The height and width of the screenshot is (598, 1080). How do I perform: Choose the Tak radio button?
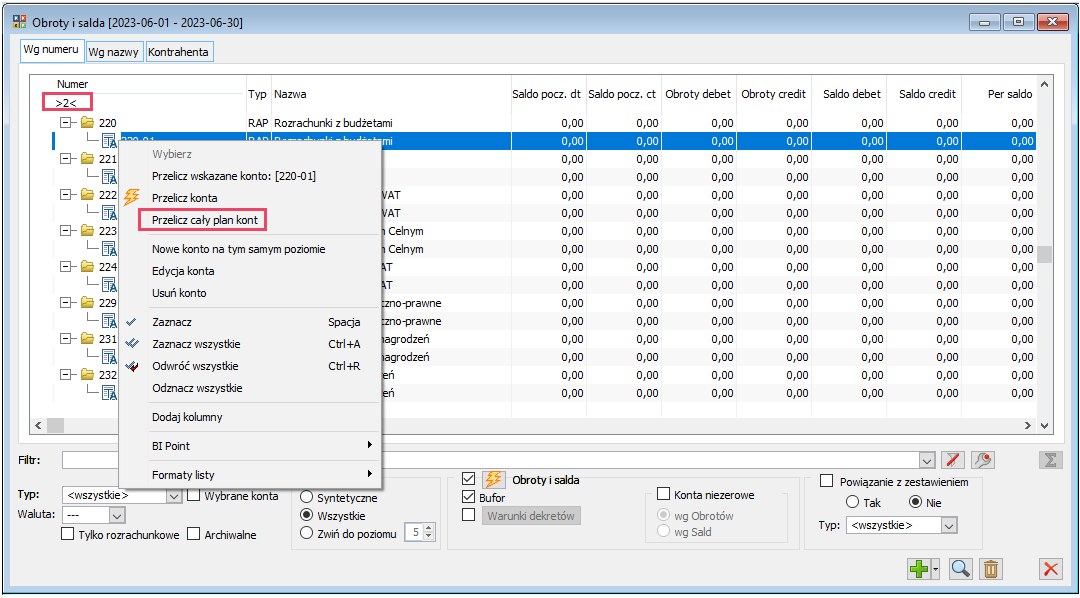852,502
